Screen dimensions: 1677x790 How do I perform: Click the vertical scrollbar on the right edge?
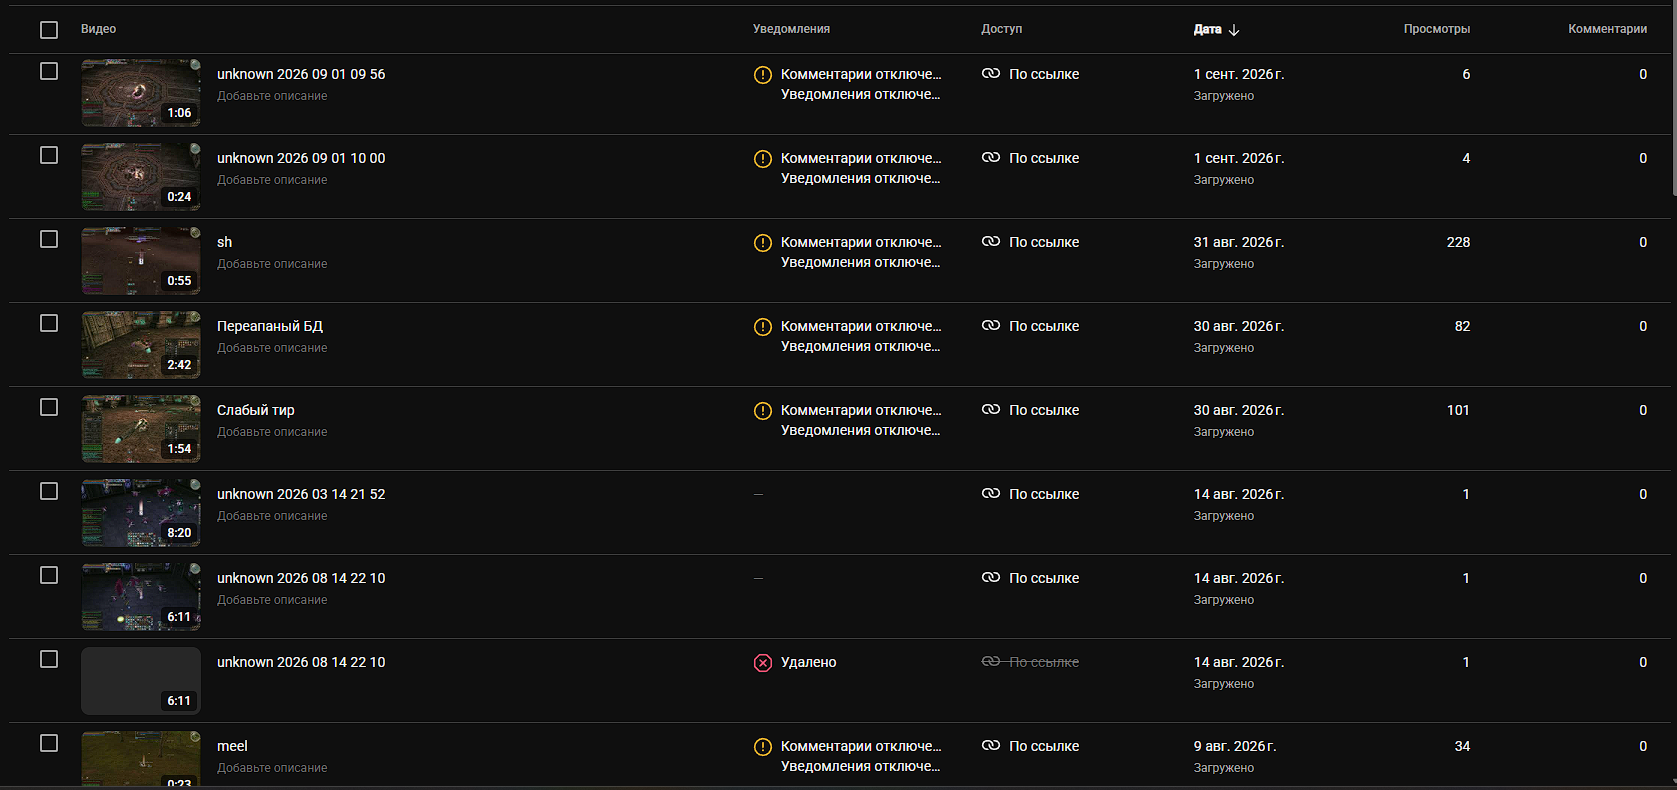[x=1673, y=98]
